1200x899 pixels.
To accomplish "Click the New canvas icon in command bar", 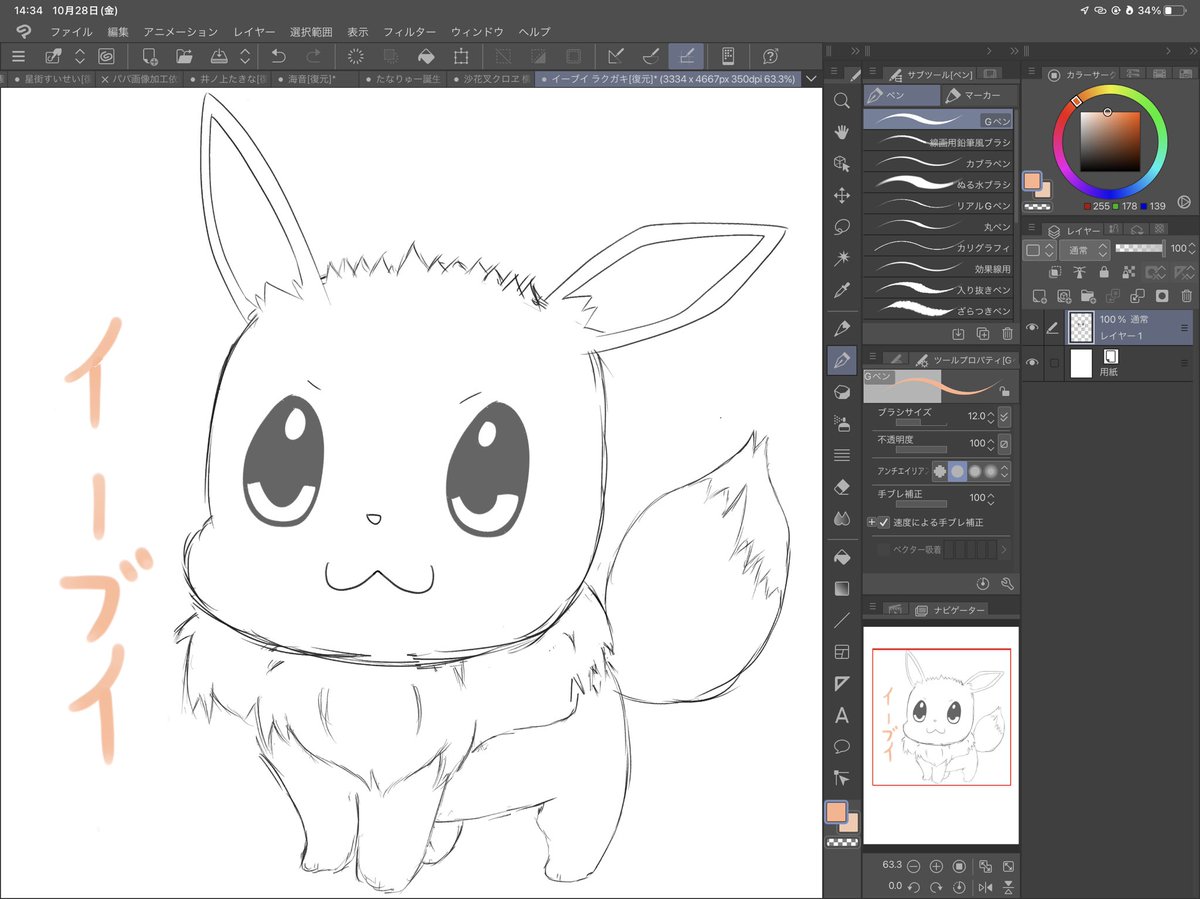I will pyautogui.click(x=150, y=56).
